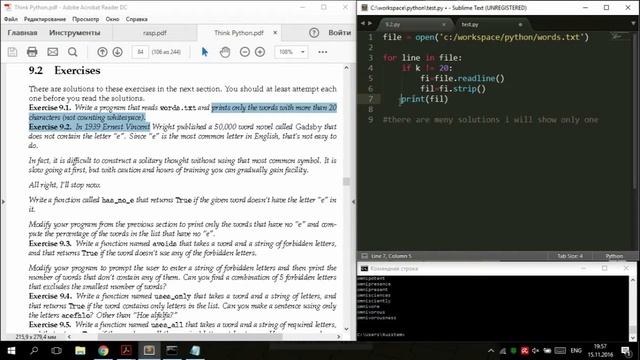
Task: Click the email envelope icon in Acrobat
Action: (53, 52)
